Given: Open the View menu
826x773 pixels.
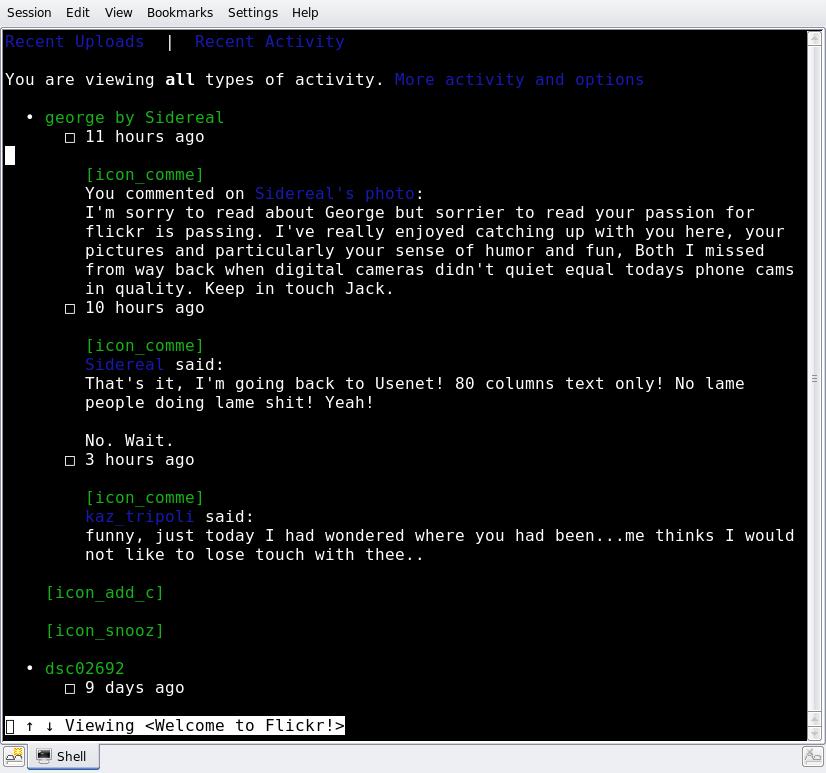Looking at the screenshot, I should 118,12.
